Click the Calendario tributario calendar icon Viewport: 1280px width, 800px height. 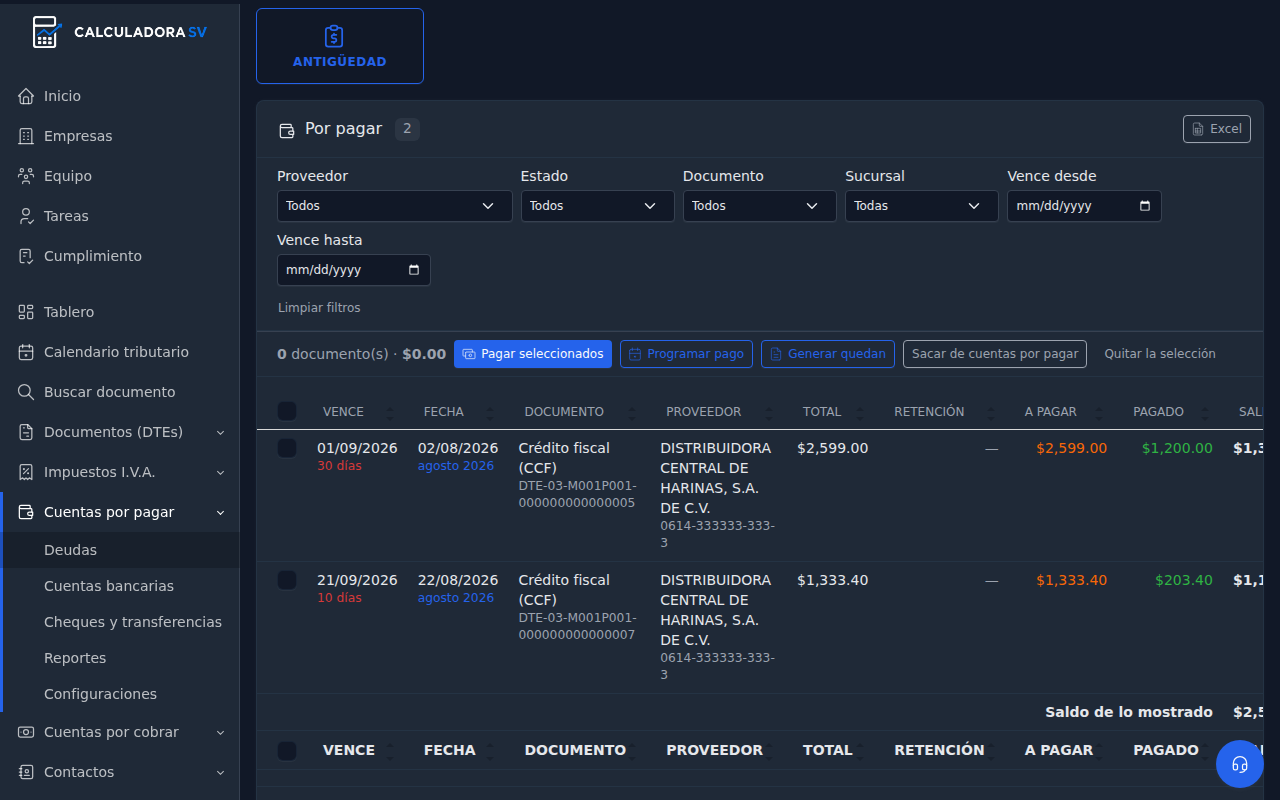pyautogui.click(x=26, y=352)
